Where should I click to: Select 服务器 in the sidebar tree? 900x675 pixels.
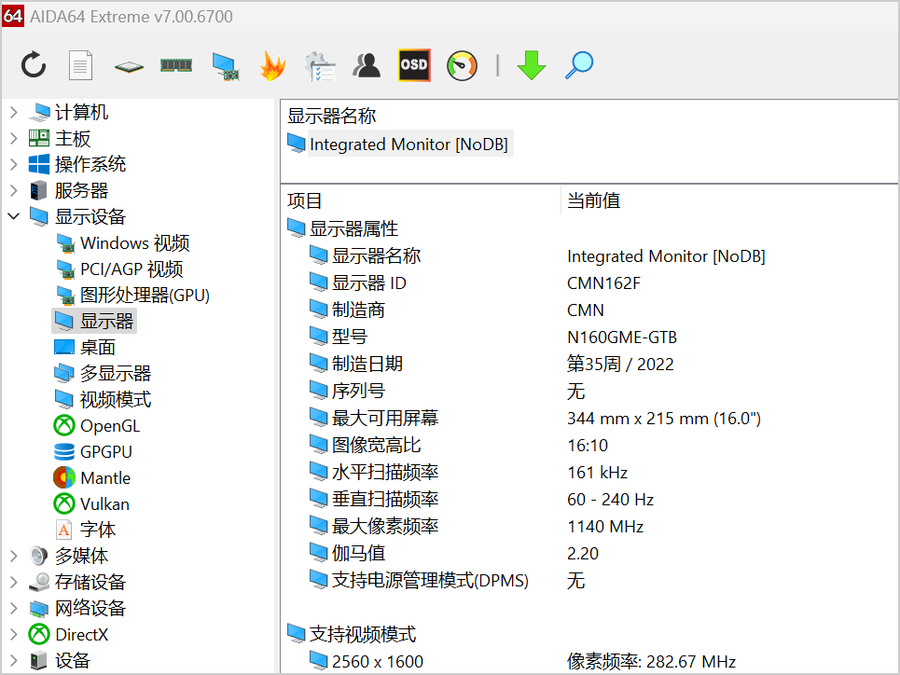[81, 191]
